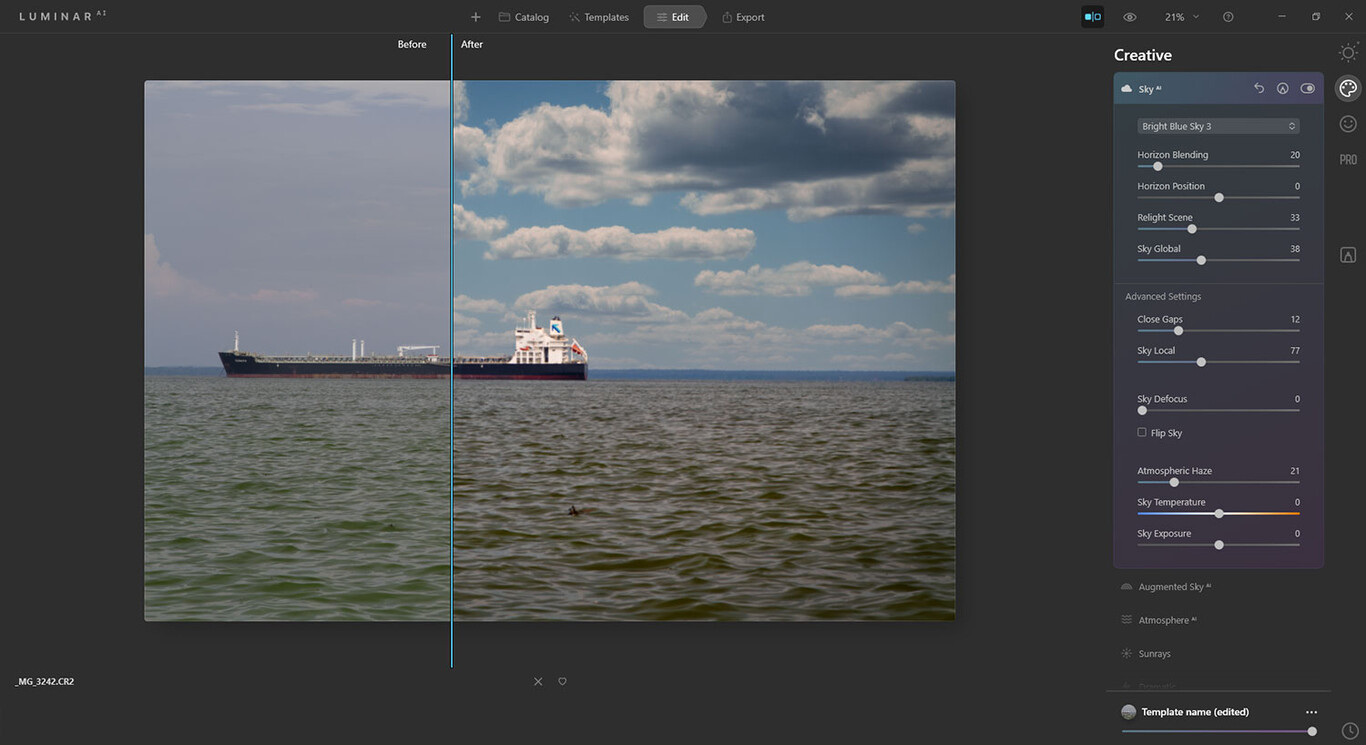Click the local masking icon at sidebar bottom
1366x745 pixels.
pyautogui.click(x=1347, y=254)
